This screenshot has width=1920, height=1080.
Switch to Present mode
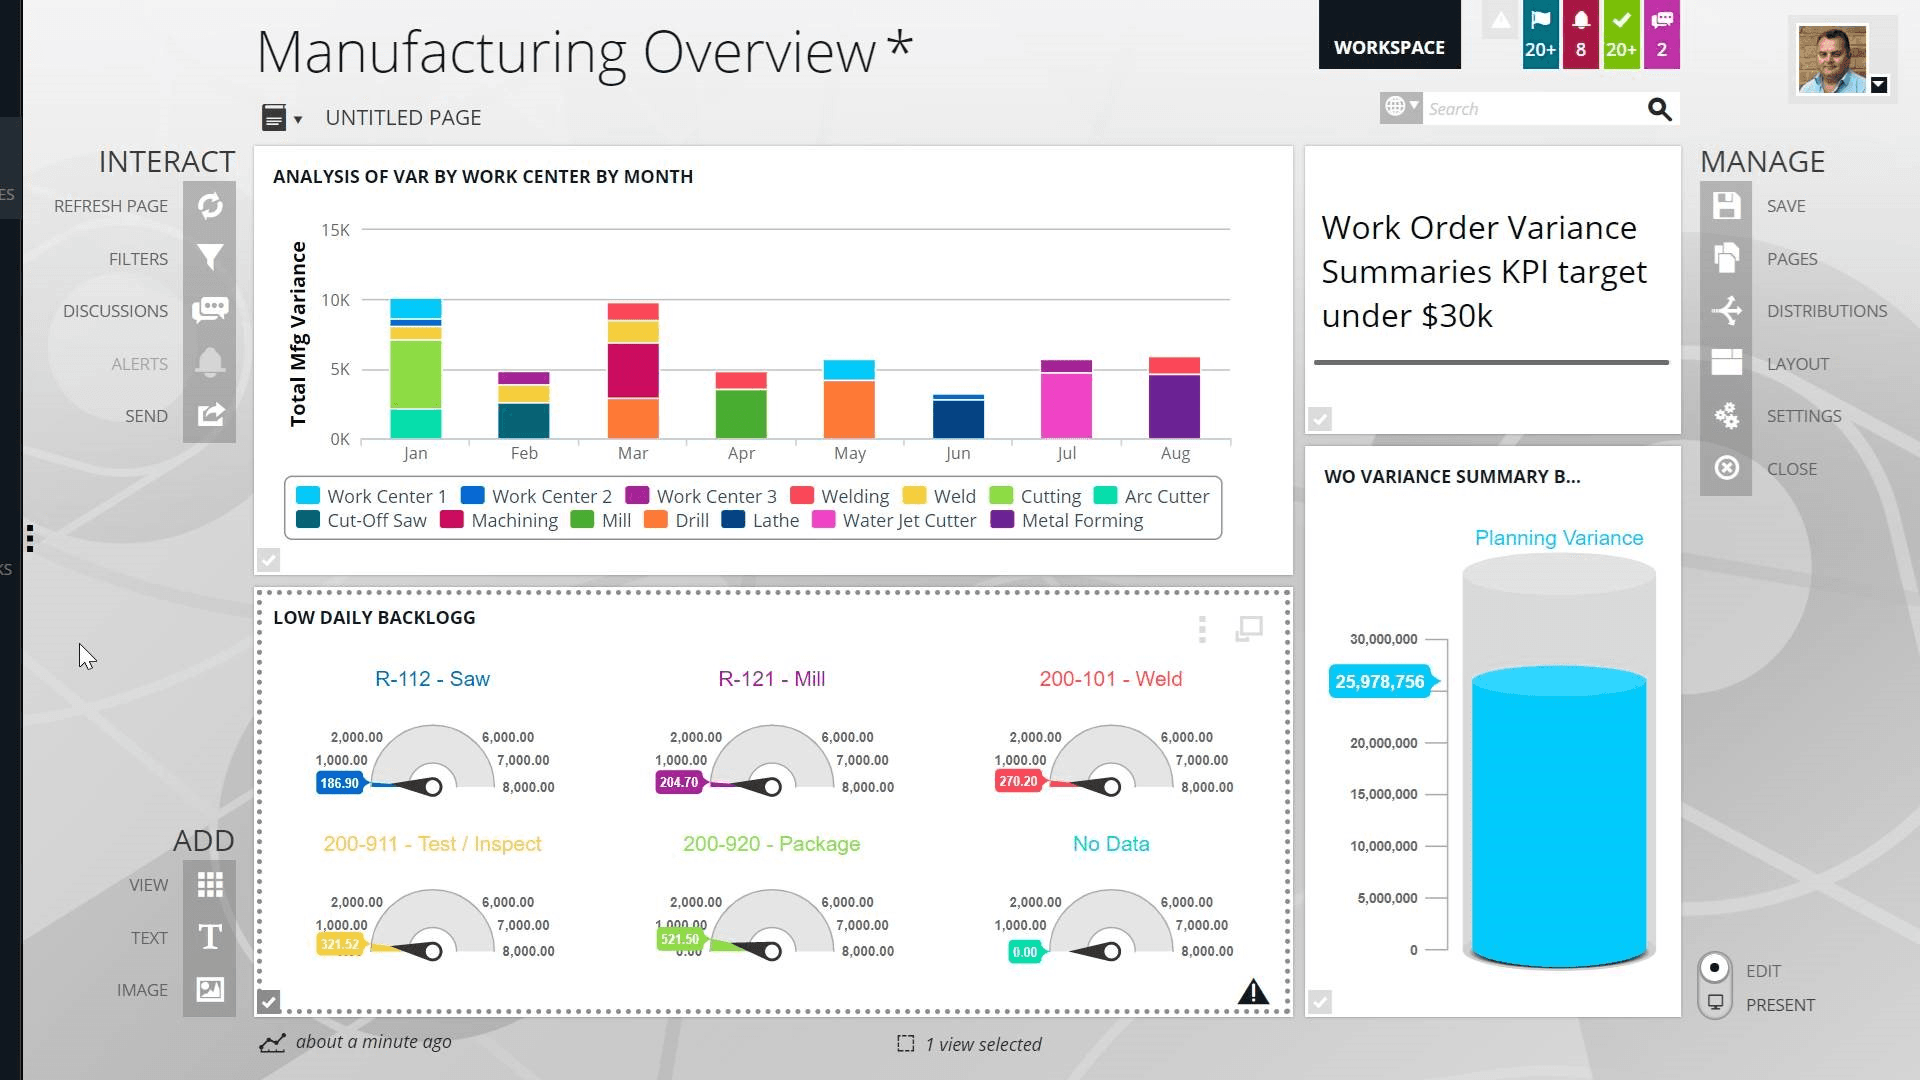[x=1715, y=1003]
